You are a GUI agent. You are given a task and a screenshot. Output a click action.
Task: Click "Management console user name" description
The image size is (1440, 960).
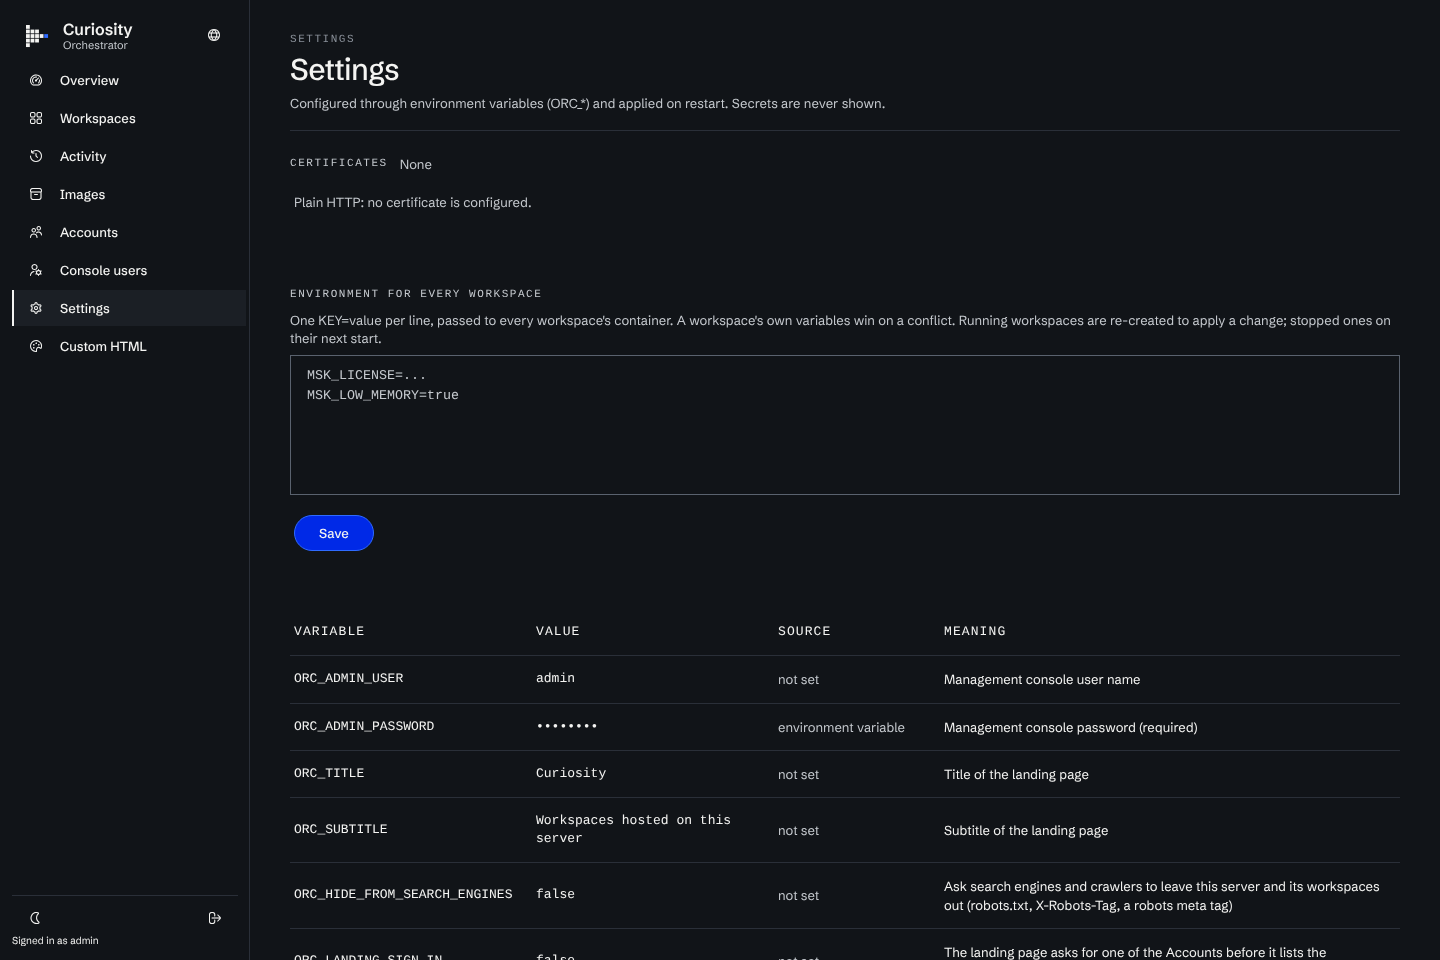click(x=1042, y=680)
